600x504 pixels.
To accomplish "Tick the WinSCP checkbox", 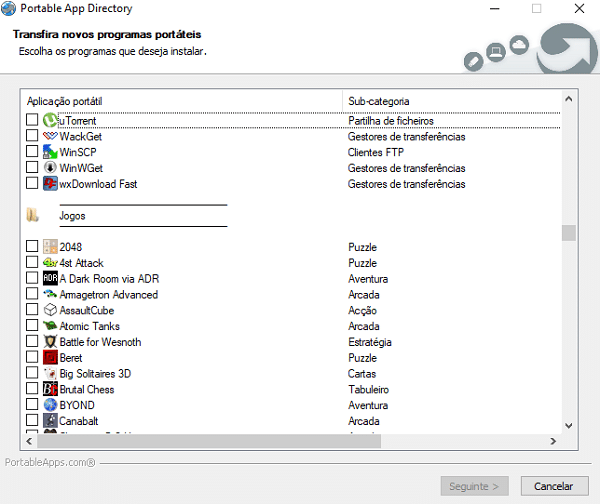I will (32, 151).
